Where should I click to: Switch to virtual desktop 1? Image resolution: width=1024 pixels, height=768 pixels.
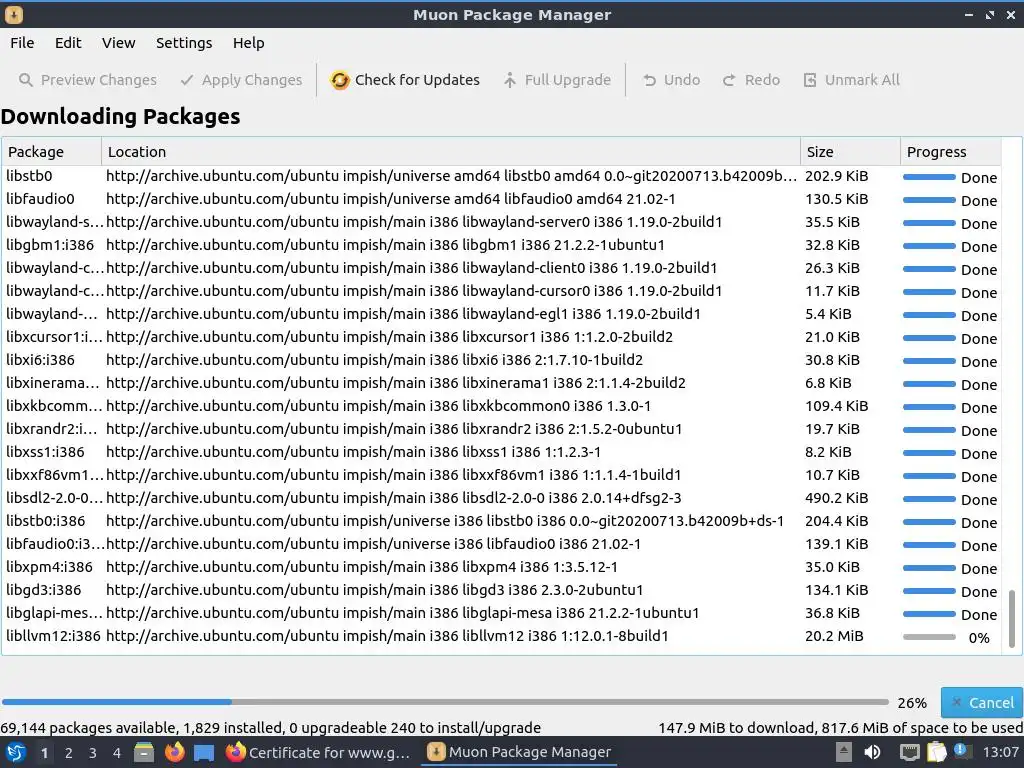coord(44,753)
